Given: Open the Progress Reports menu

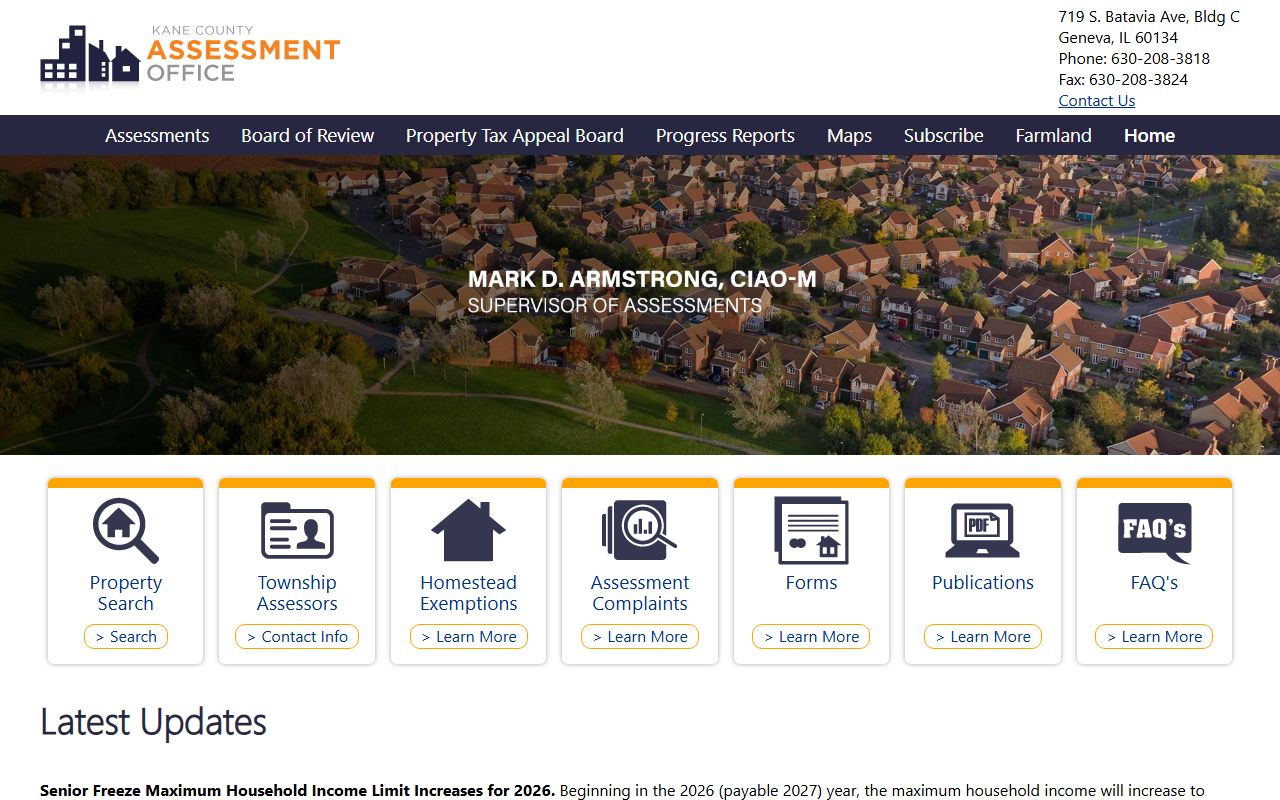Looking at the screenshot, I should click(725, 136).
